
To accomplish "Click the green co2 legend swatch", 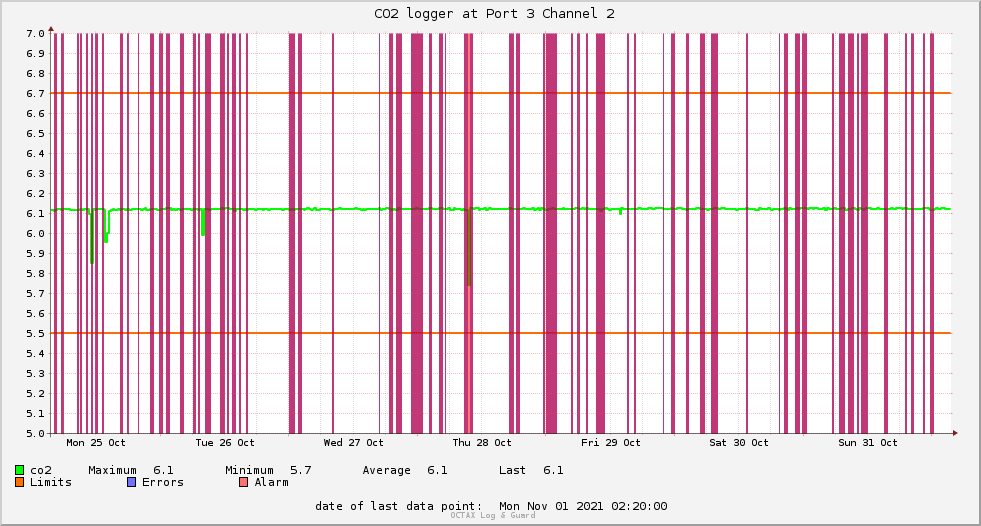I will tap(19, 470).
